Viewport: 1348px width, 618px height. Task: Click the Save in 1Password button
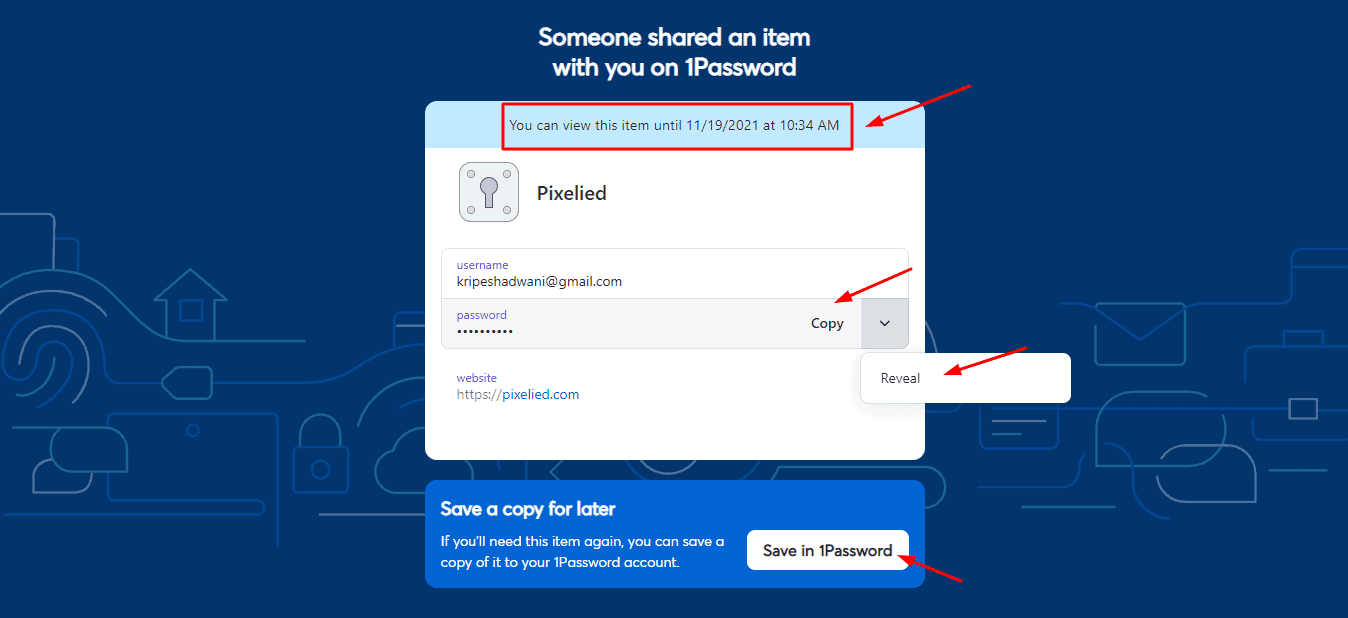[828, 550]
